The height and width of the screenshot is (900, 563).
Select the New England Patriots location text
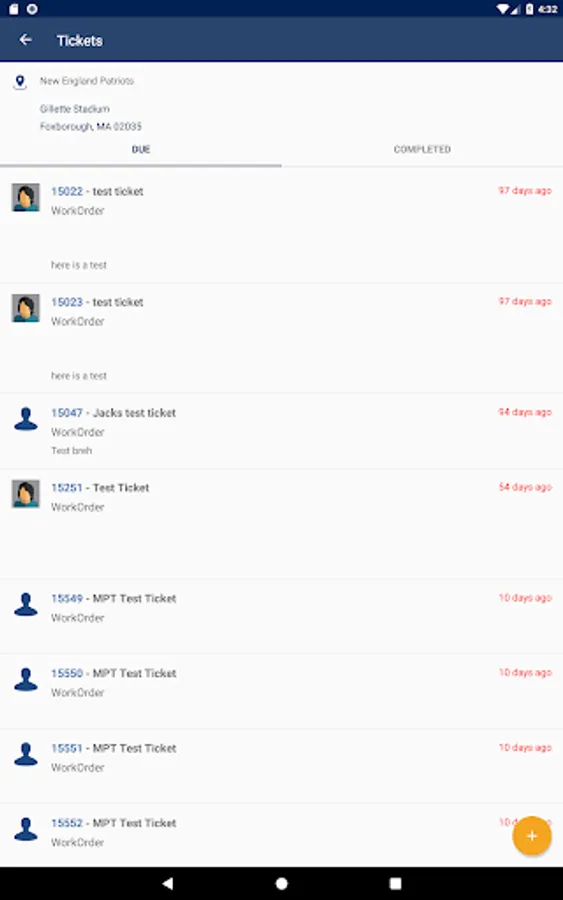[x=87, y=81]
